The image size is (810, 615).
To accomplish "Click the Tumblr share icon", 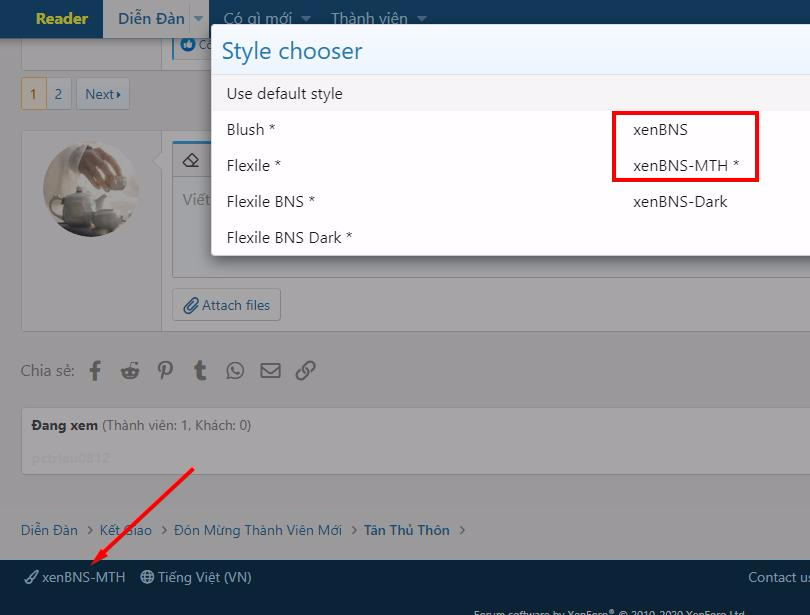I will click(x=200, y=371).
